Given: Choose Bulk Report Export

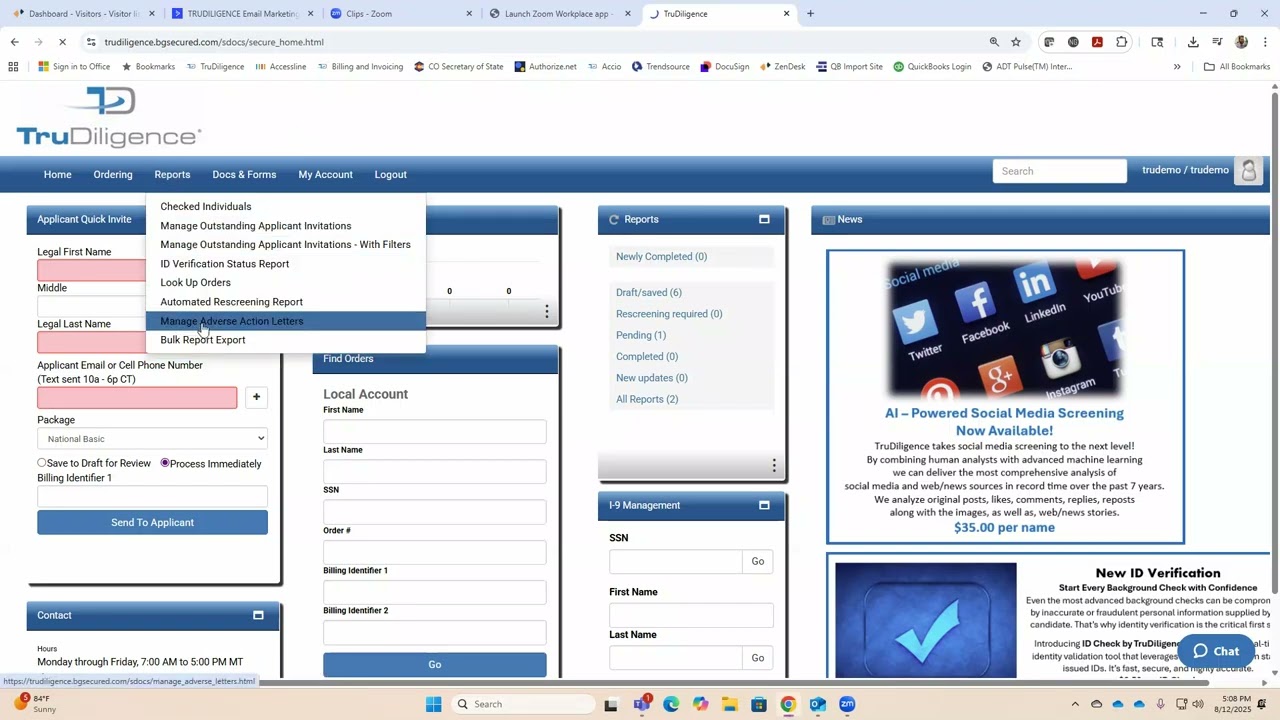Looking at the screenshot, I should pyautogui.click(x=202, y=340).
